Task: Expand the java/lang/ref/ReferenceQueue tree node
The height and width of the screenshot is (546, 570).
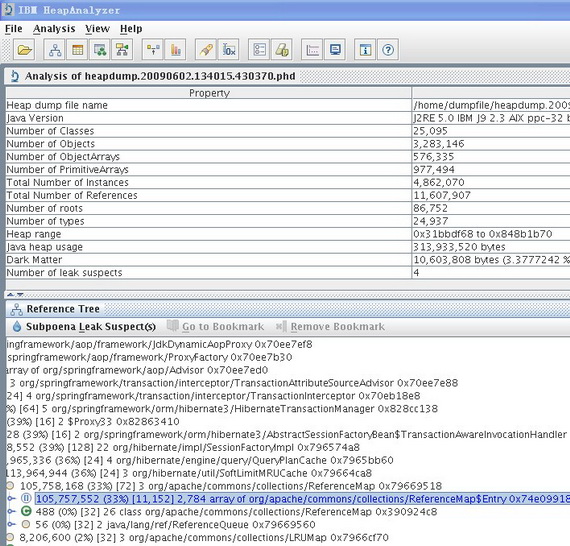Action: click(x=12, y=524)
